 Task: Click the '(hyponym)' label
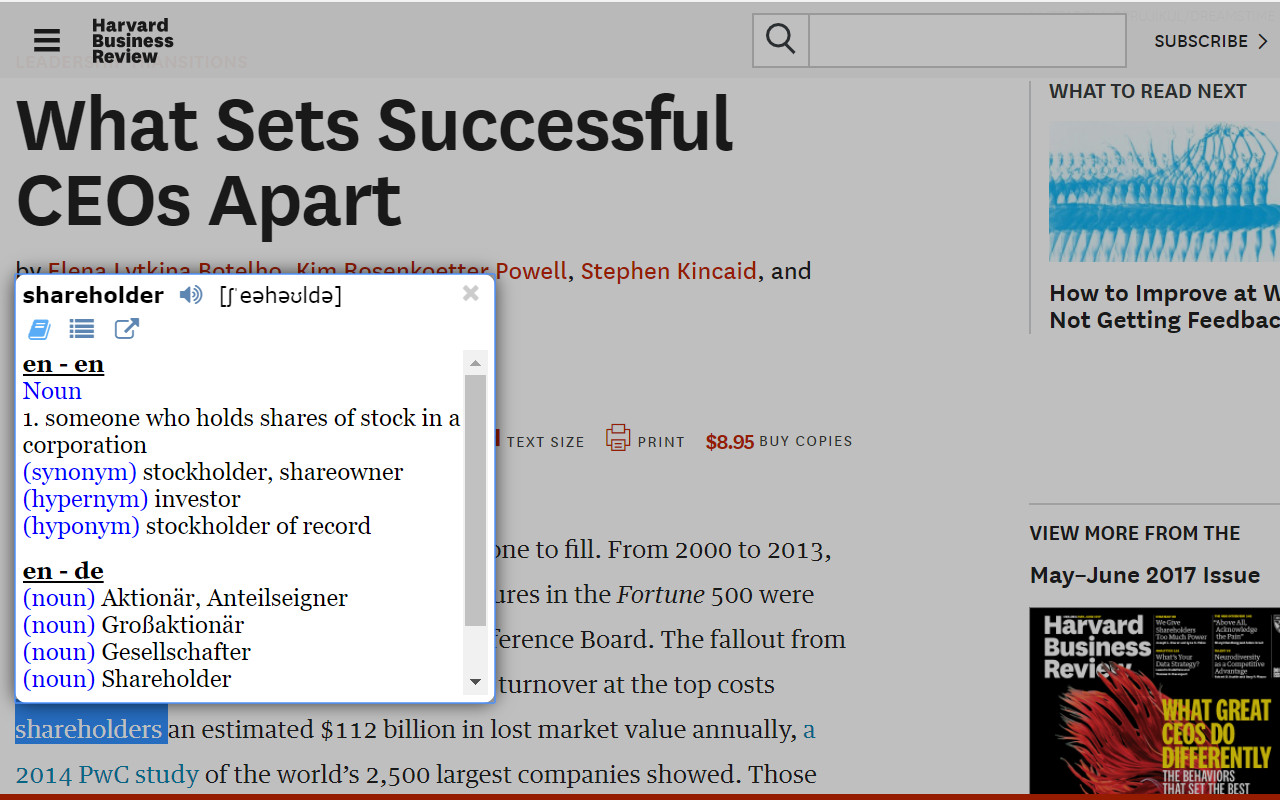pos(81,526)
